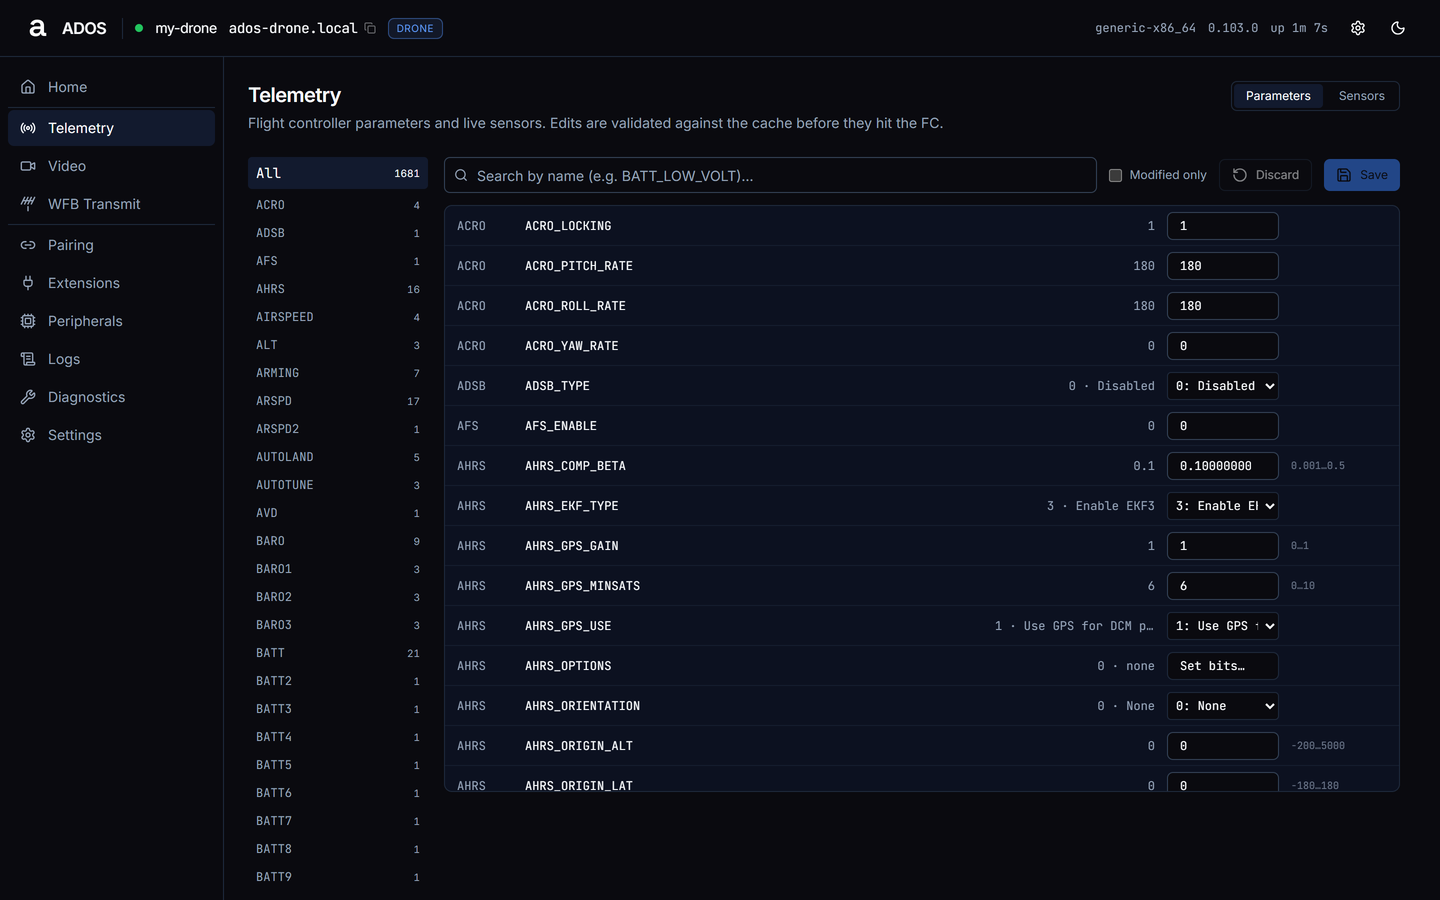Select the All parameter group

(338, 173)
